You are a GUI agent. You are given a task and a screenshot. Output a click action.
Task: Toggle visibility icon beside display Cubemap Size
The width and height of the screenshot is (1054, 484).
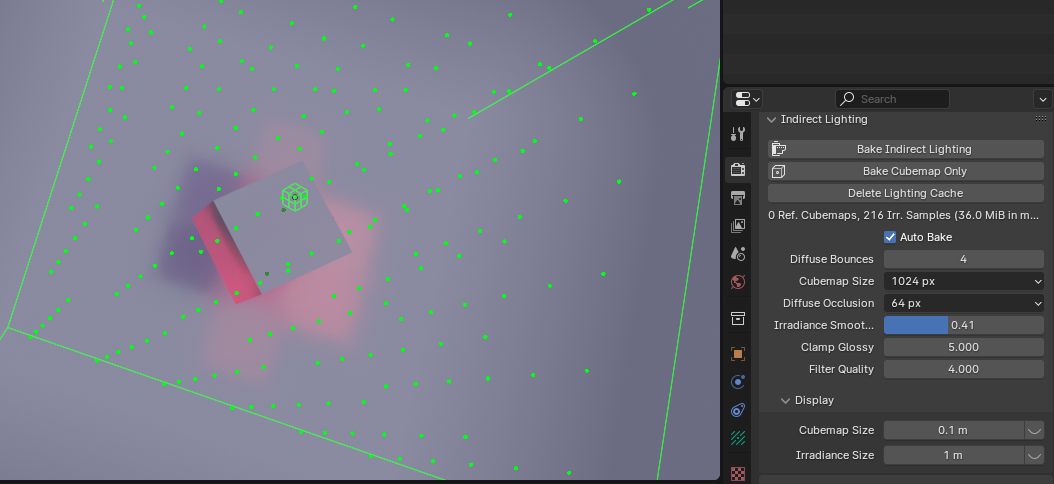(x=1034, y=430)
